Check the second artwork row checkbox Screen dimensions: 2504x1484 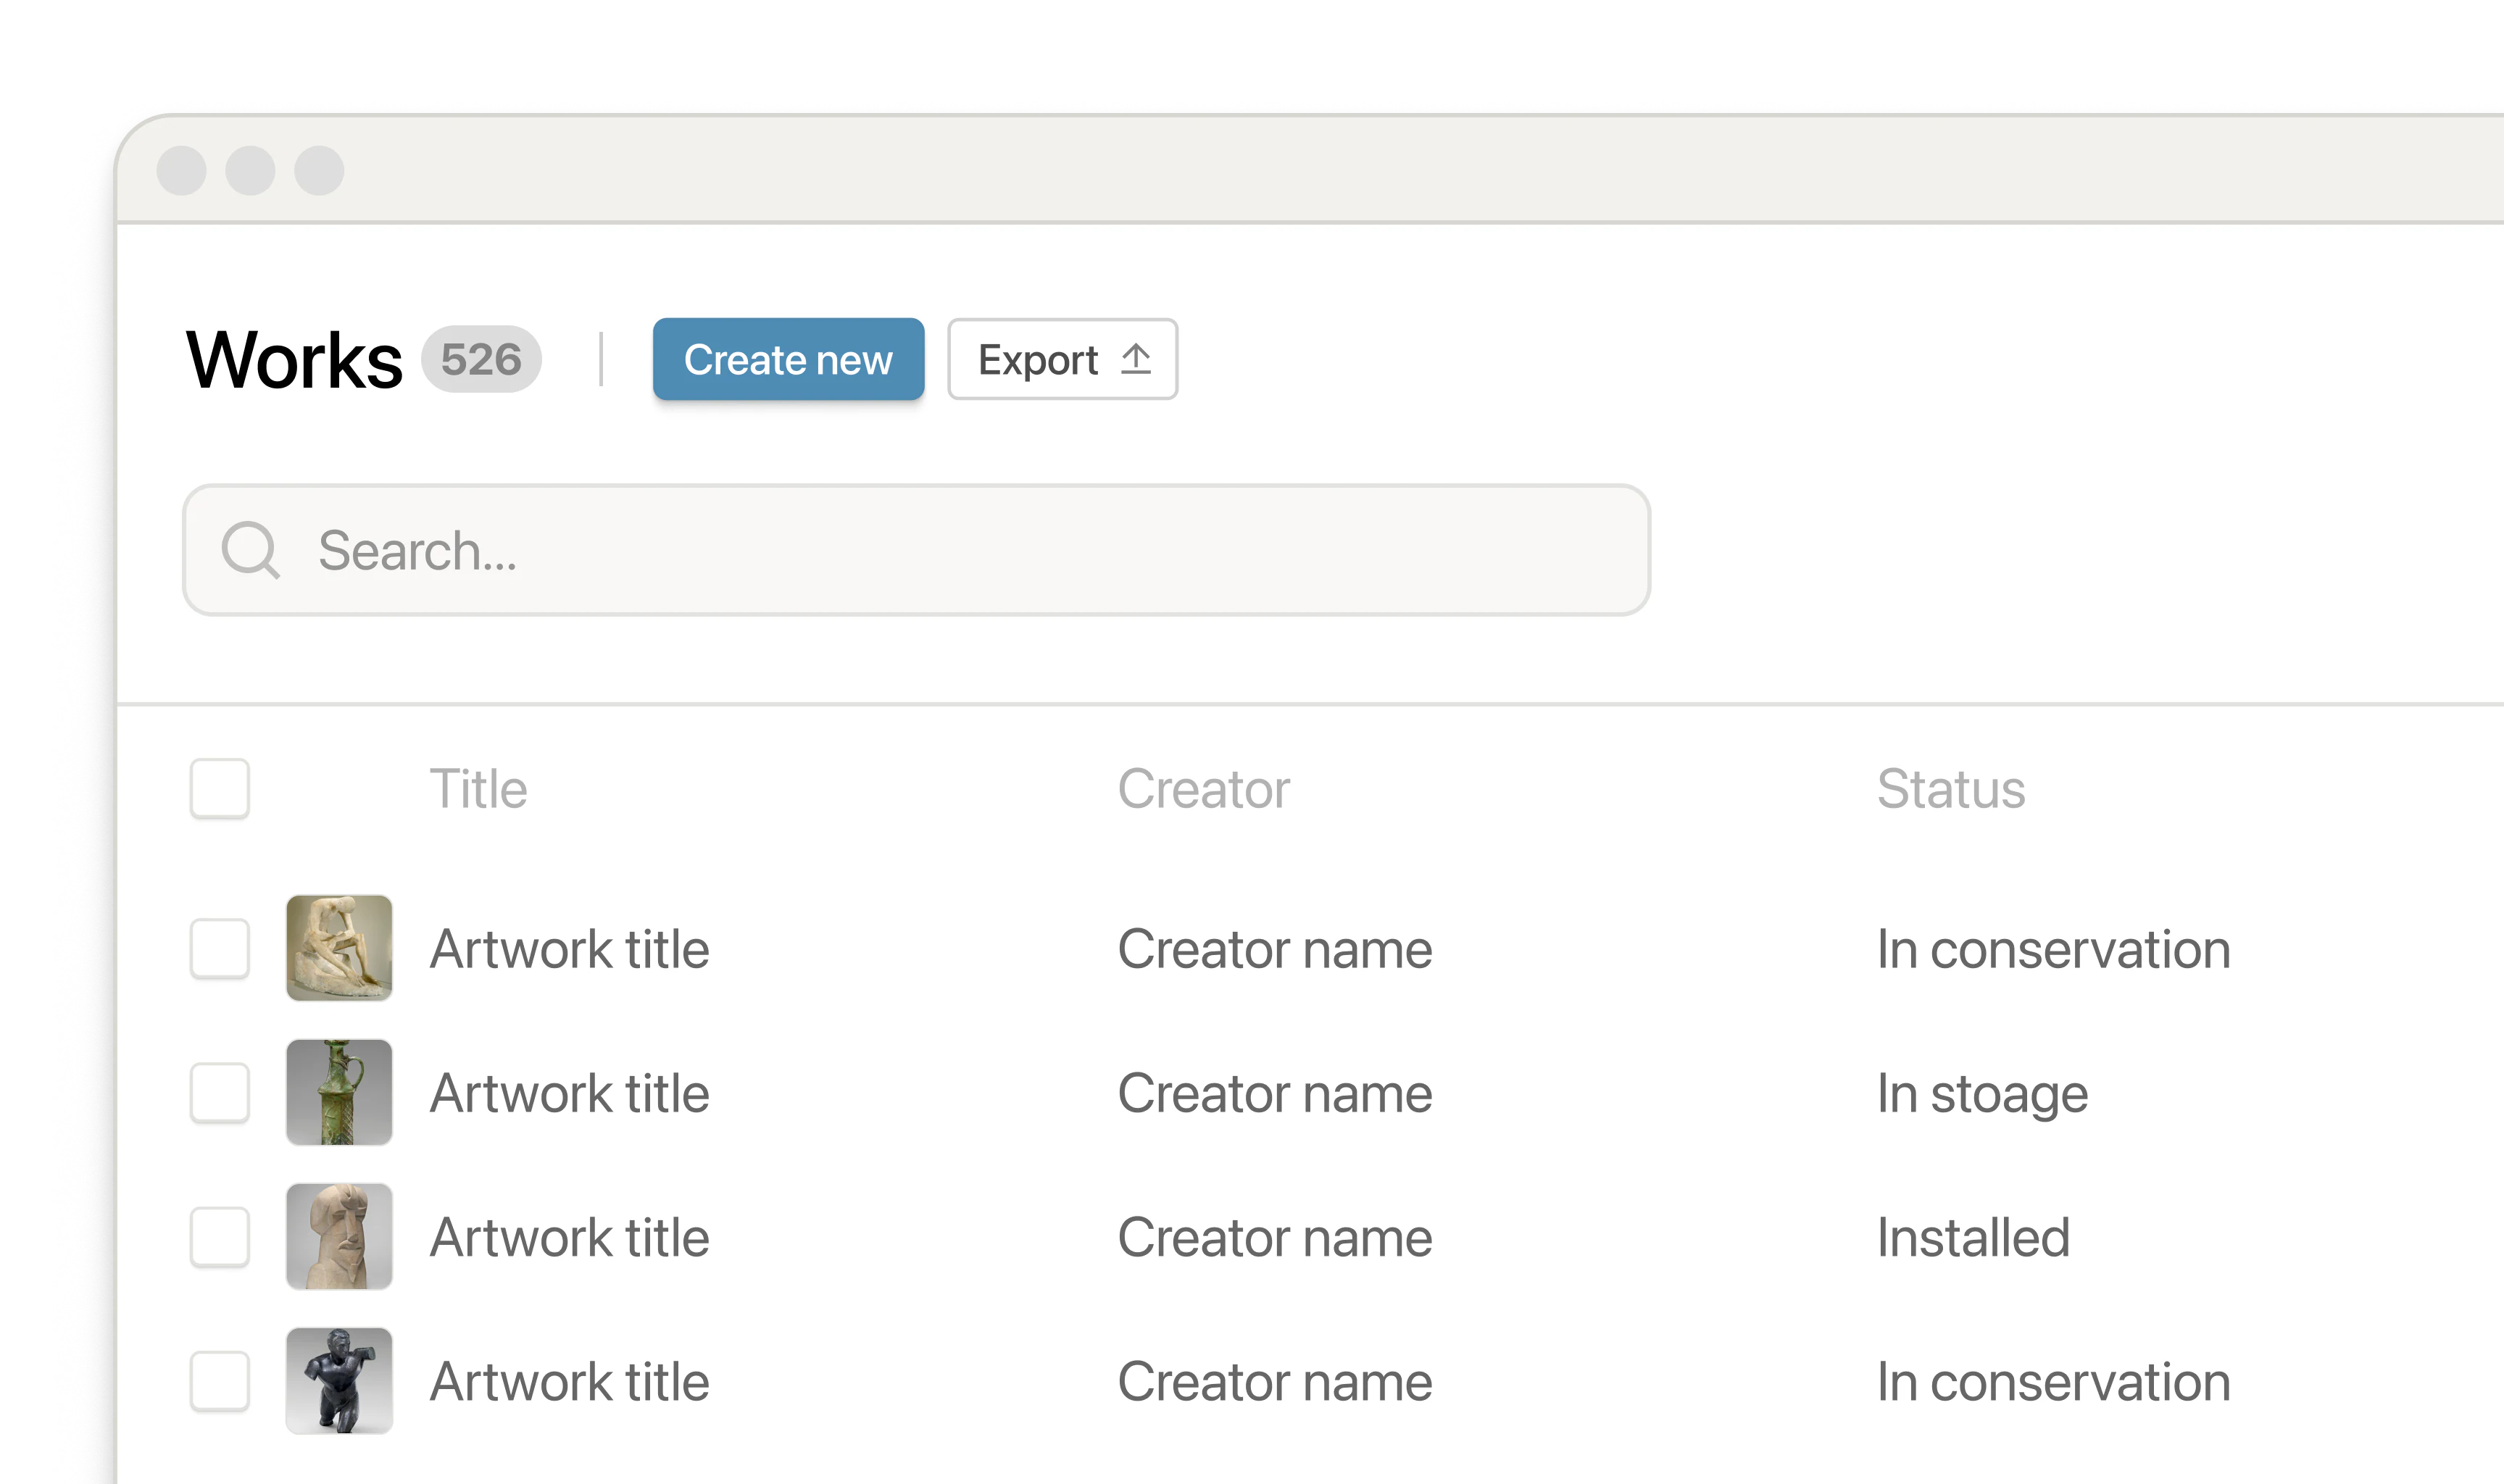click(x=220, y=1092)
